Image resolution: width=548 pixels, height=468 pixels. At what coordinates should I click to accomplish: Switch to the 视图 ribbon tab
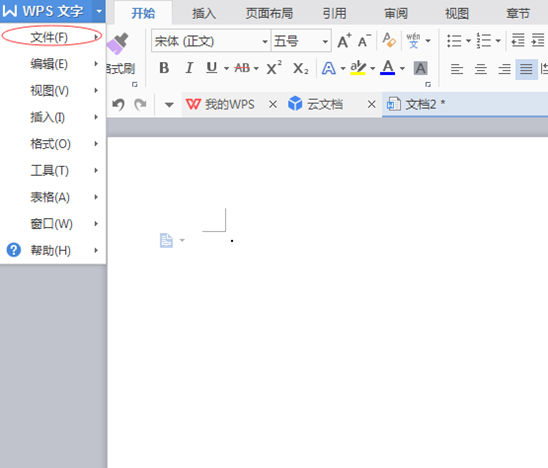click(457, 14)
